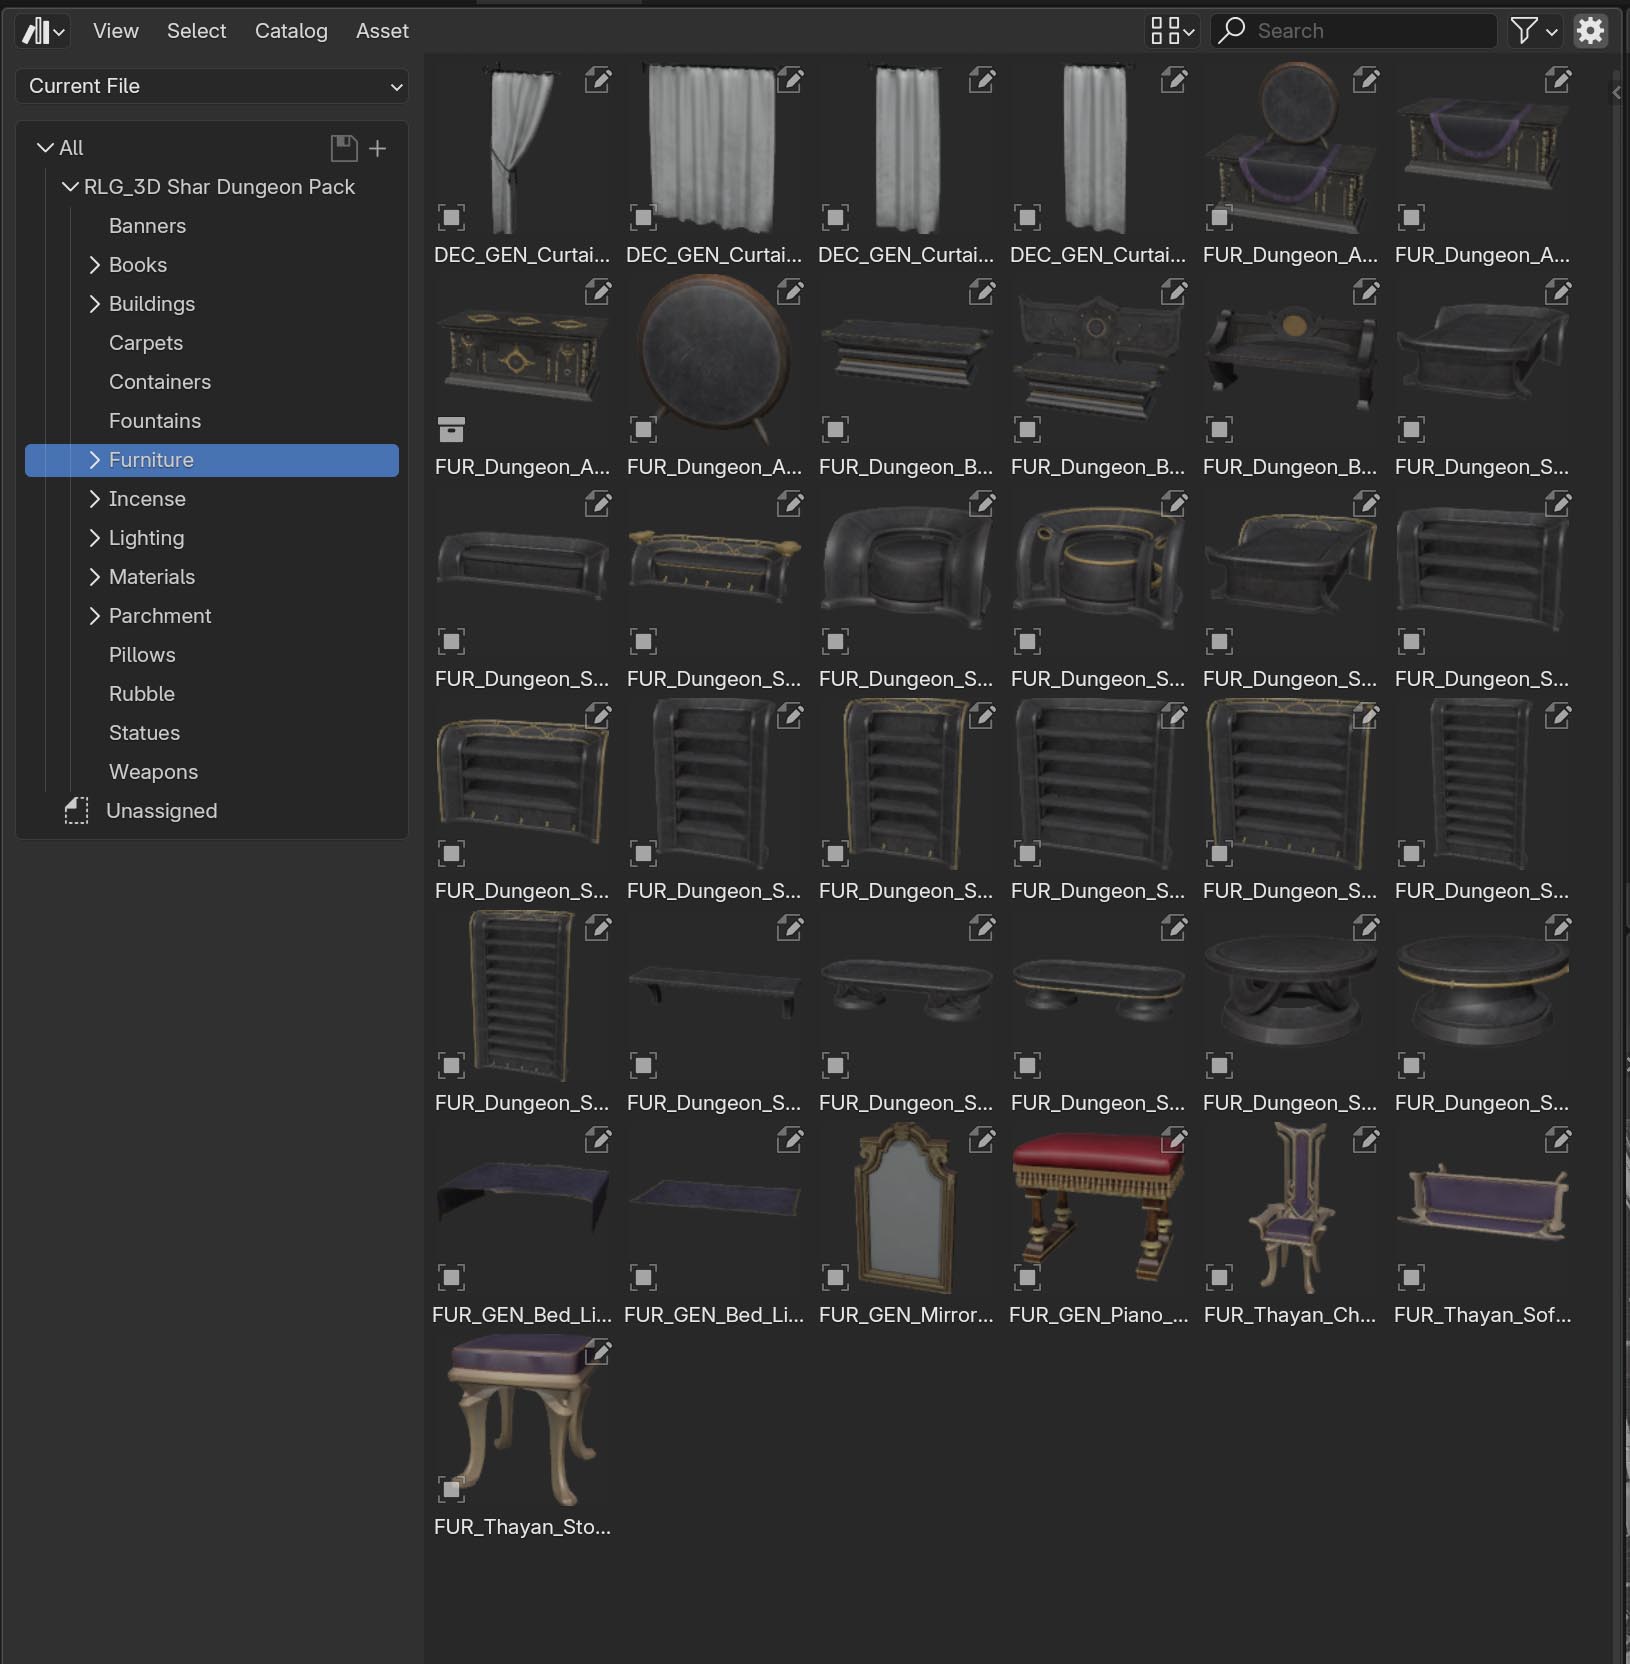Click the Search input field
The height and width of the screenshot is (1664, 1630).
coord(1354,31)
